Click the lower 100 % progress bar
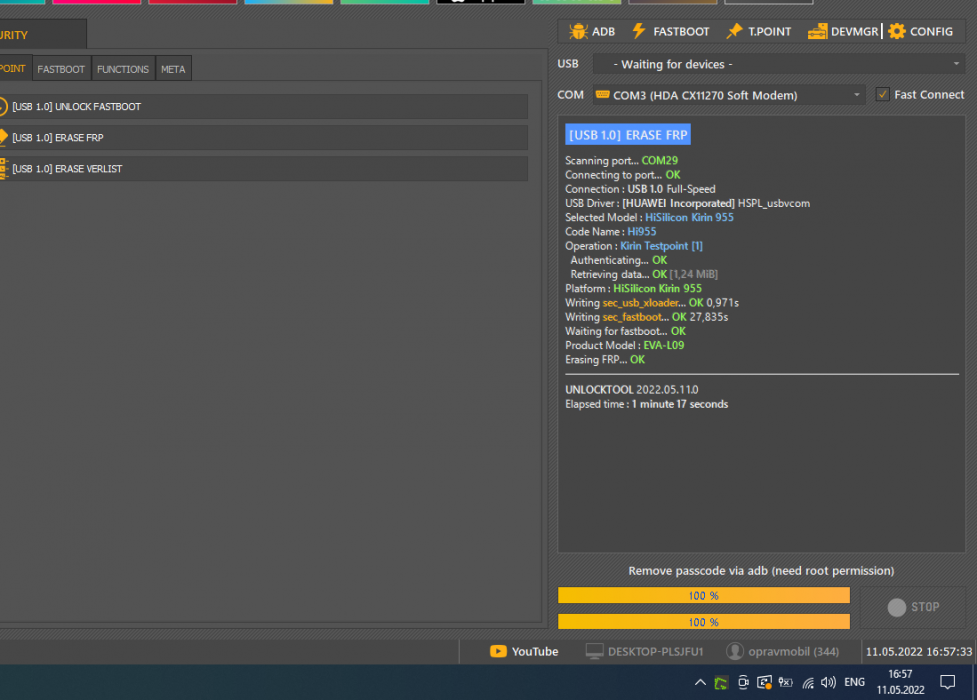This screenshot has width=977, height=700. [x=703, y=621]
